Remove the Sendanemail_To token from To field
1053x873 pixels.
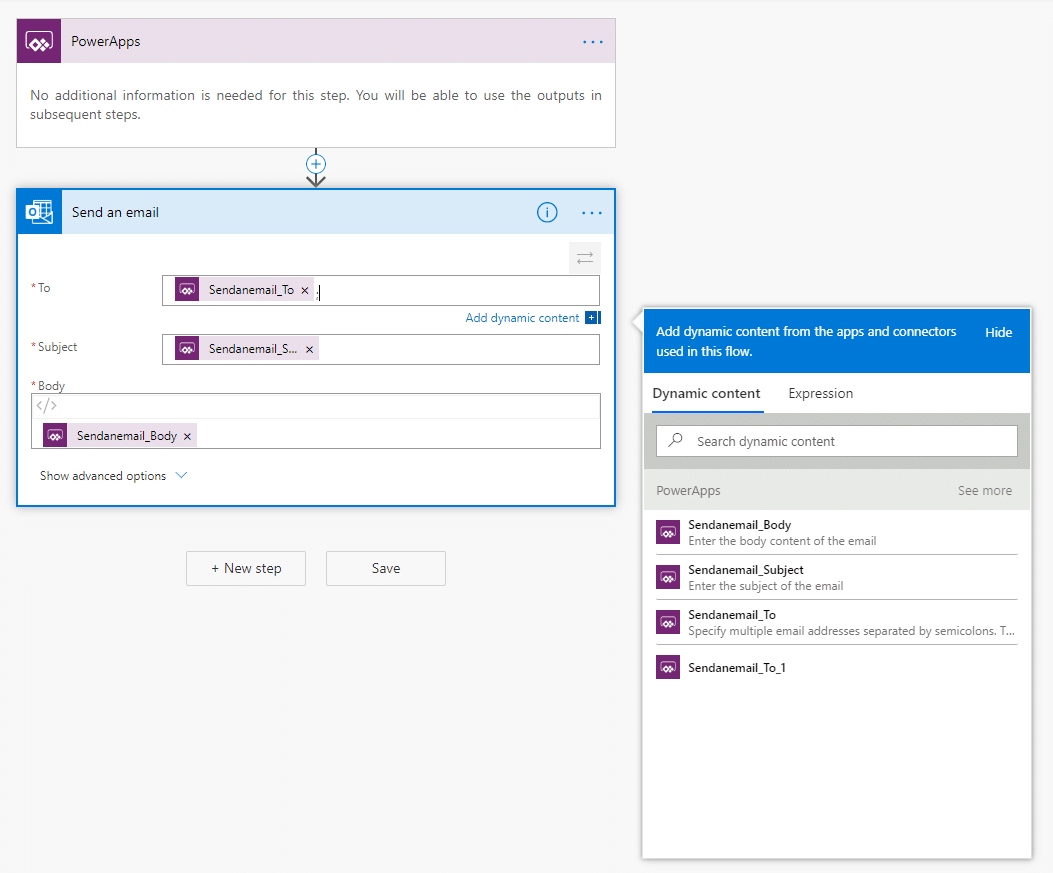point(305,291)
